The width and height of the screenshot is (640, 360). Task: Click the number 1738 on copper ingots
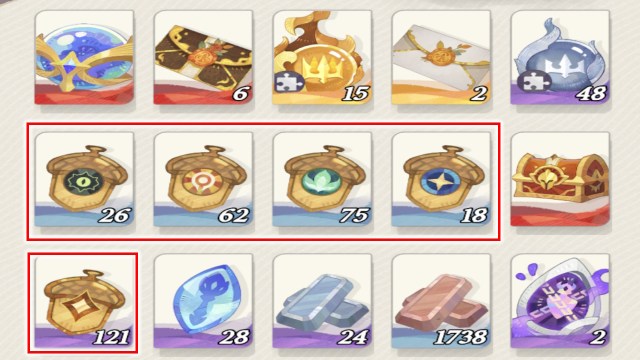click(x=460, y=337)
